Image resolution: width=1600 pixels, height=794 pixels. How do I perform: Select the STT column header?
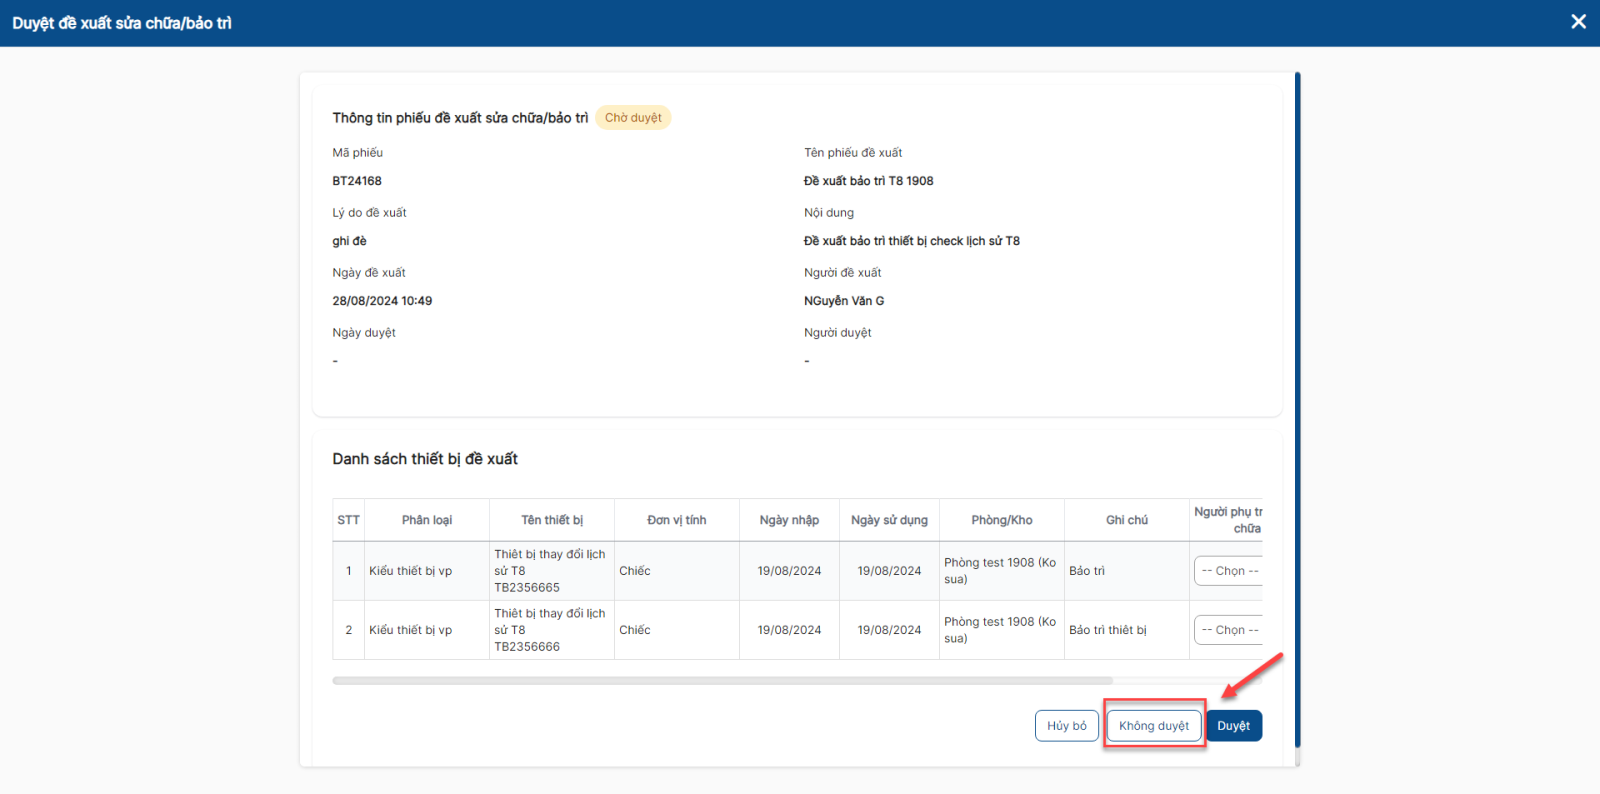348,520
